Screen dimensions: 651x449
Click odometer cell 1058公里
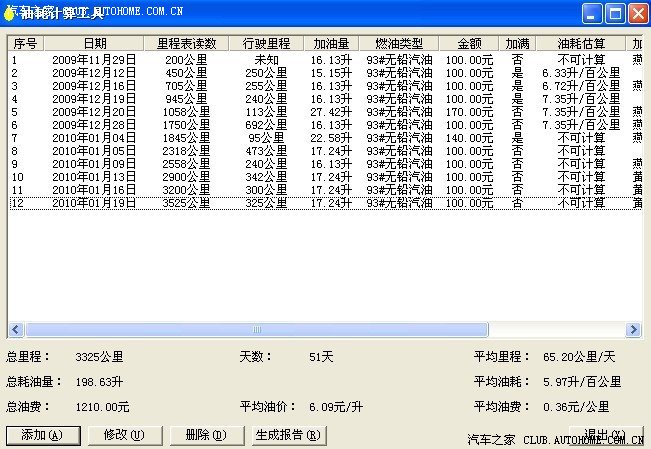coord(186,112)
